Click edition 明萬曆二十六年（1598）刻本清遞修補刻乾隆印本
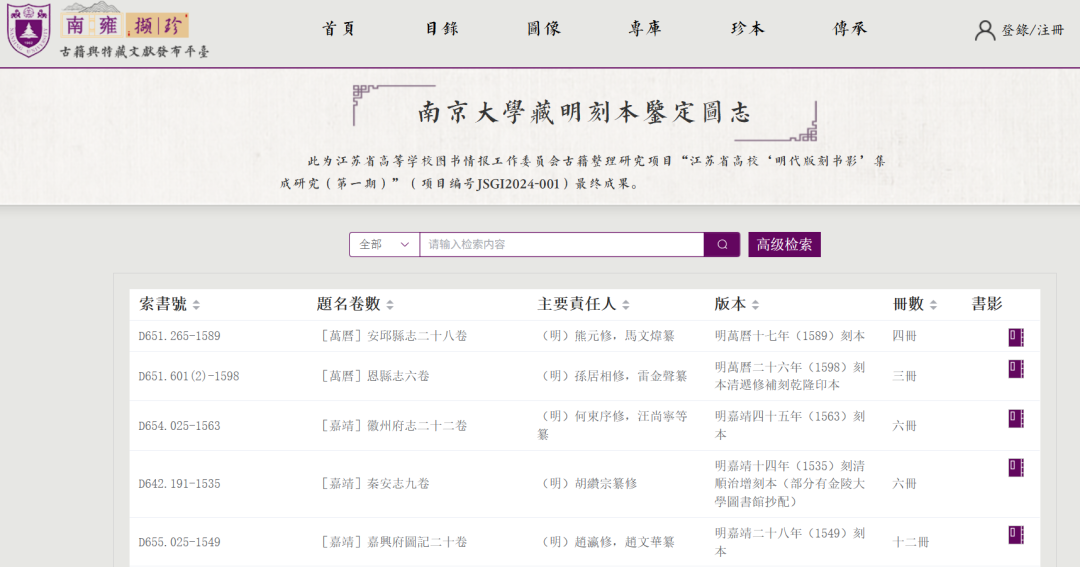 (789, 376)
